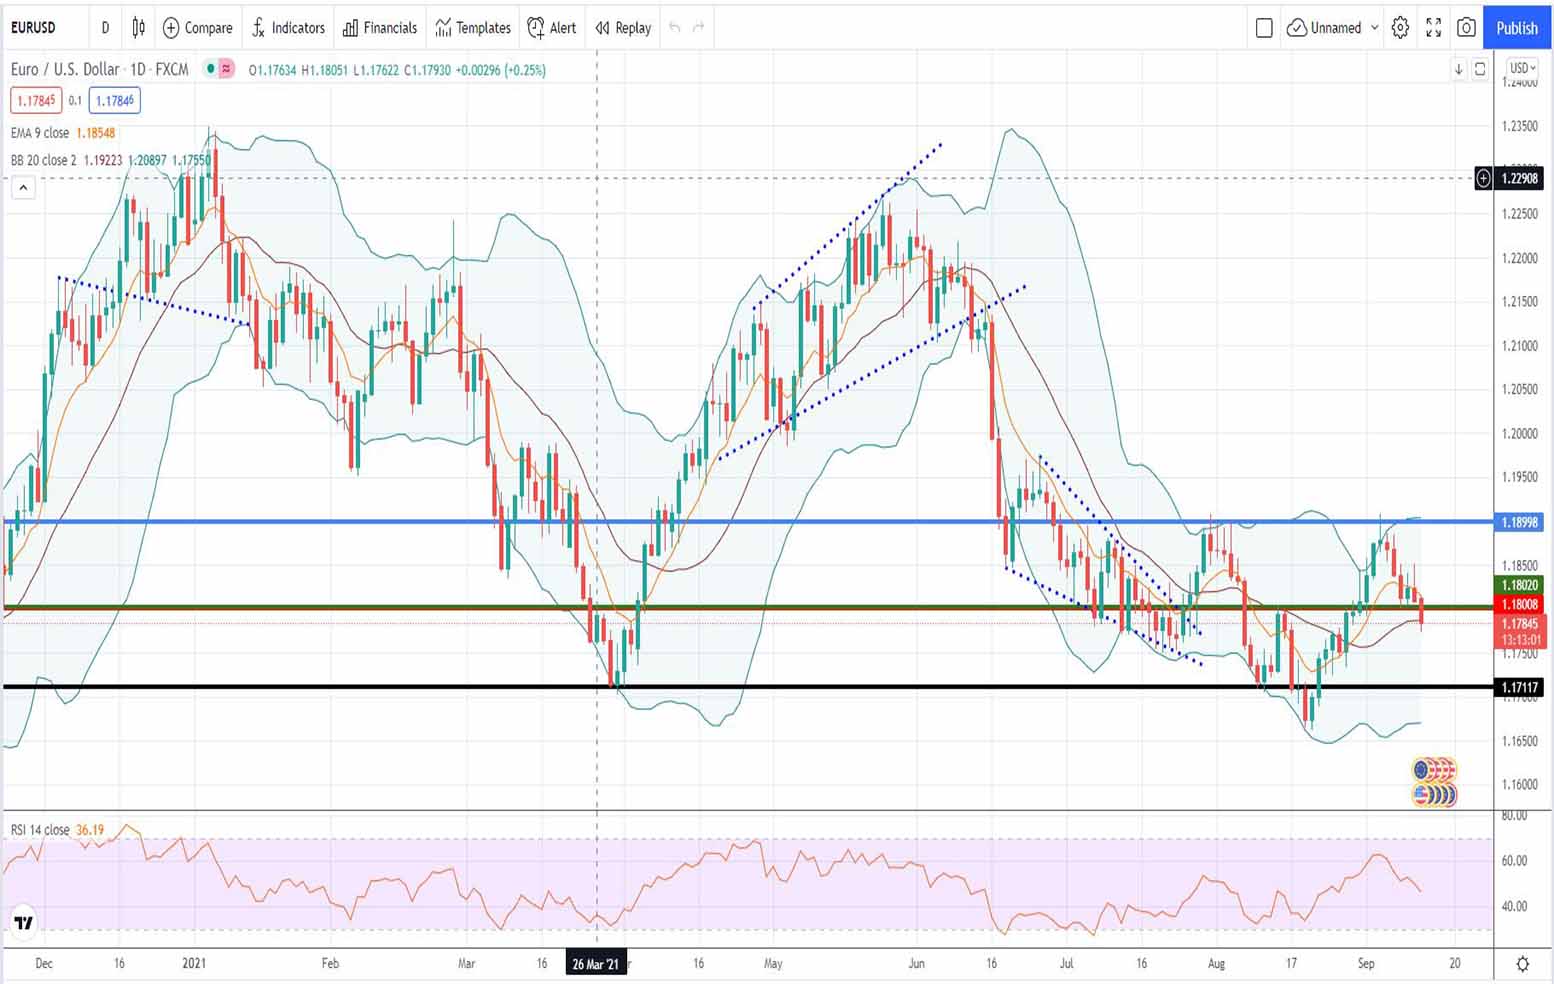Open the Compare symbol dialog
The height and width of the screenshot is (984, 1554).
coord(197,28)
